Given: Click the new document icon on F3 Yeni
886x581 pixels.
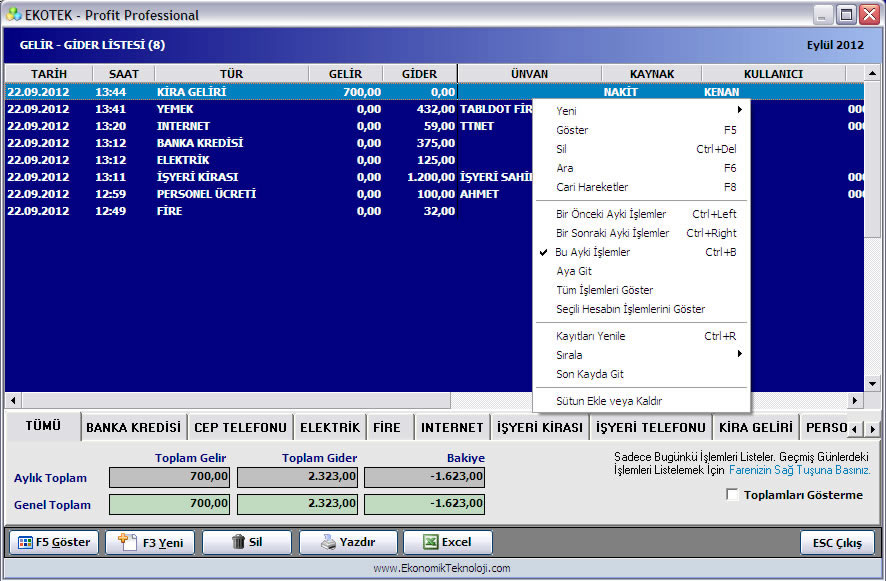Looking at the screenshot, I should 127,542.
